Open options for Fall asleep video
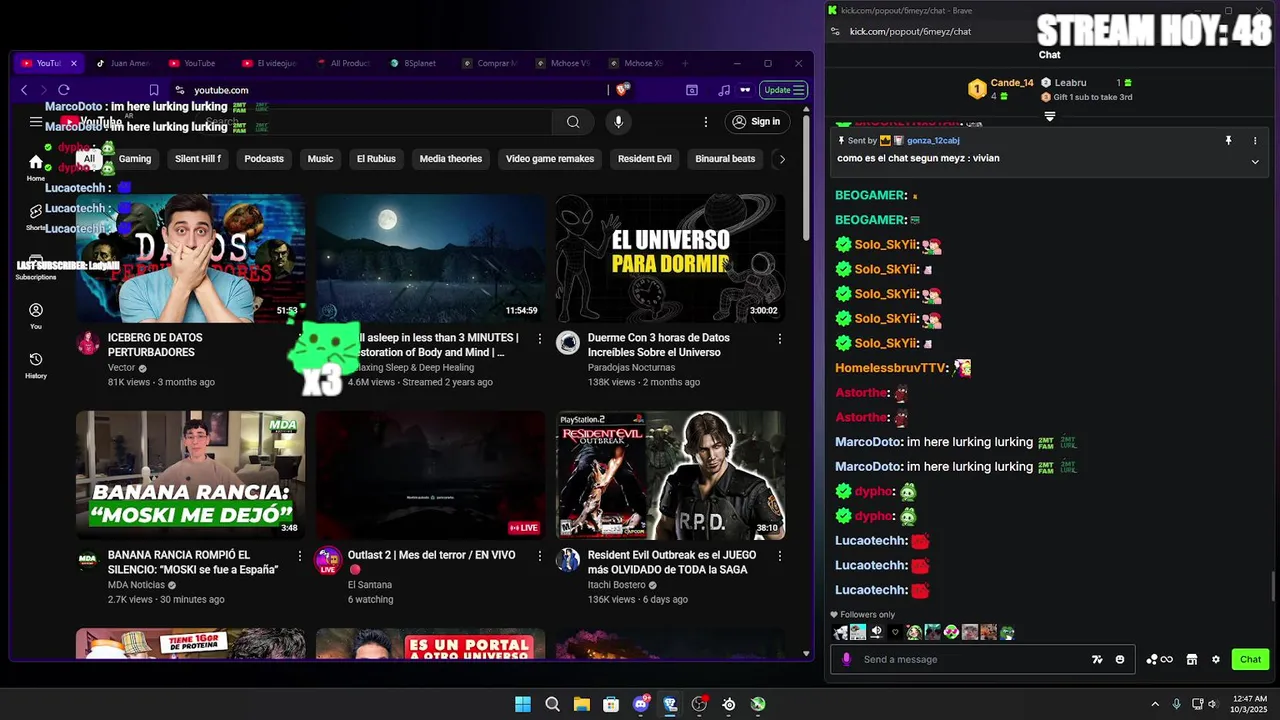 coord(540,339)
